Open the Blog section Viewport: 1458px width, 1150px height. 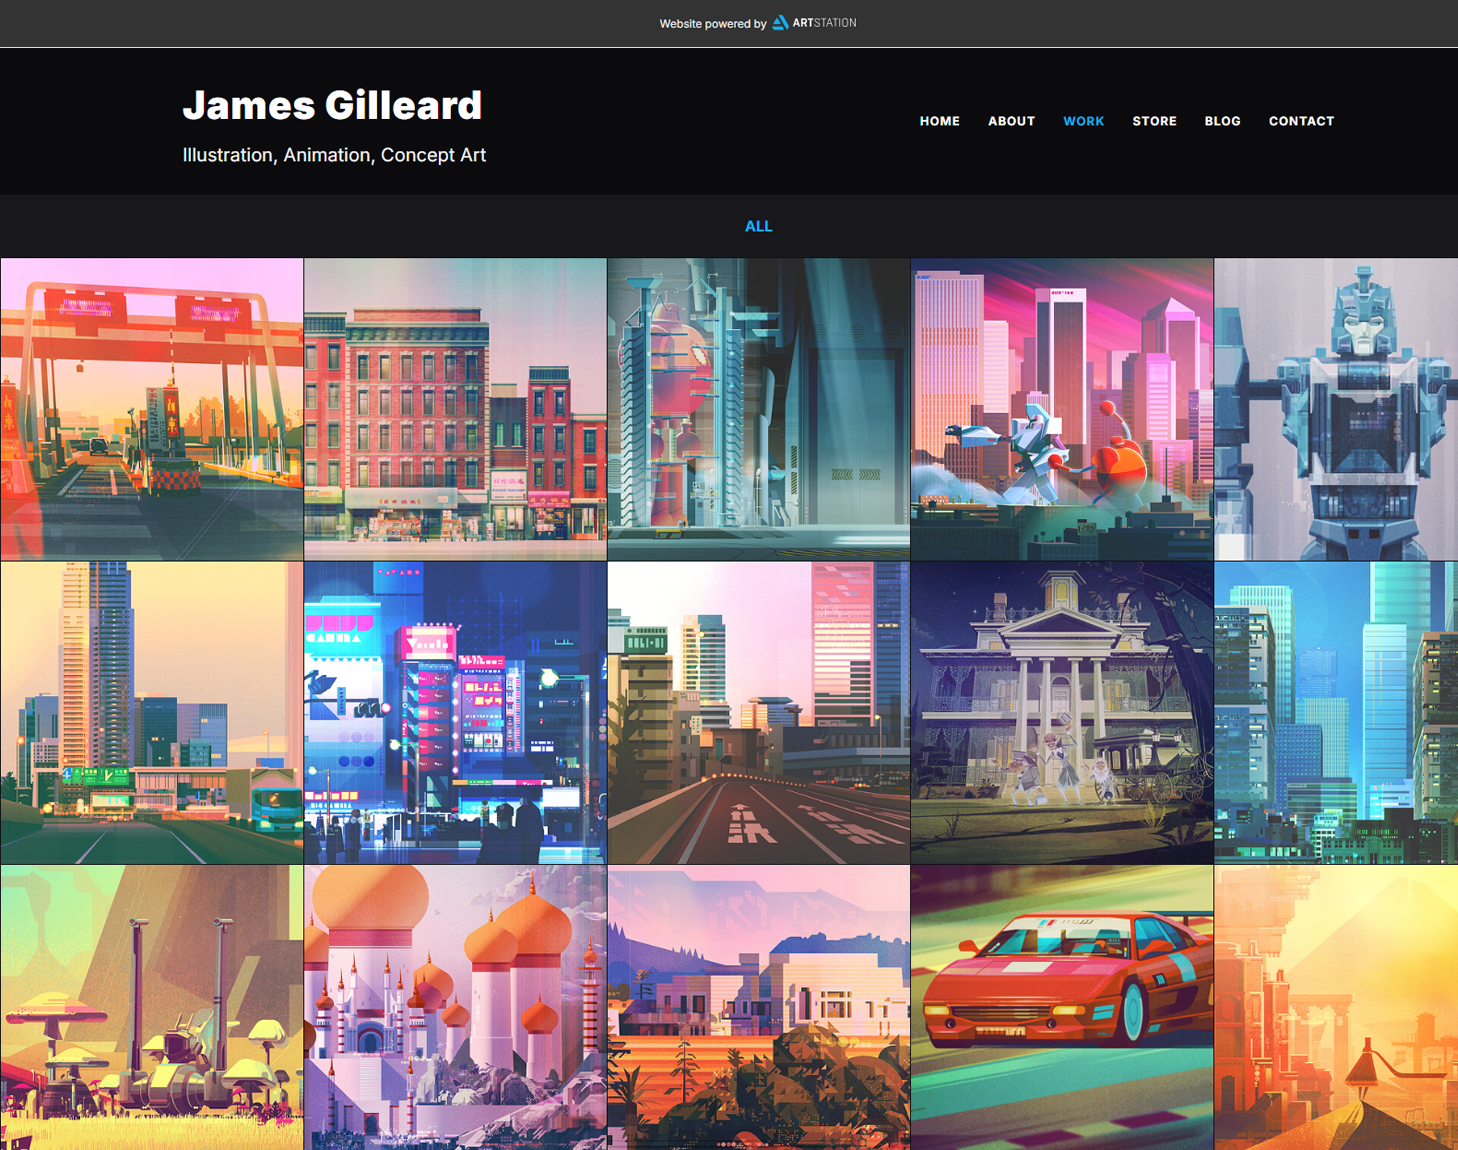tap(1222, 121)
